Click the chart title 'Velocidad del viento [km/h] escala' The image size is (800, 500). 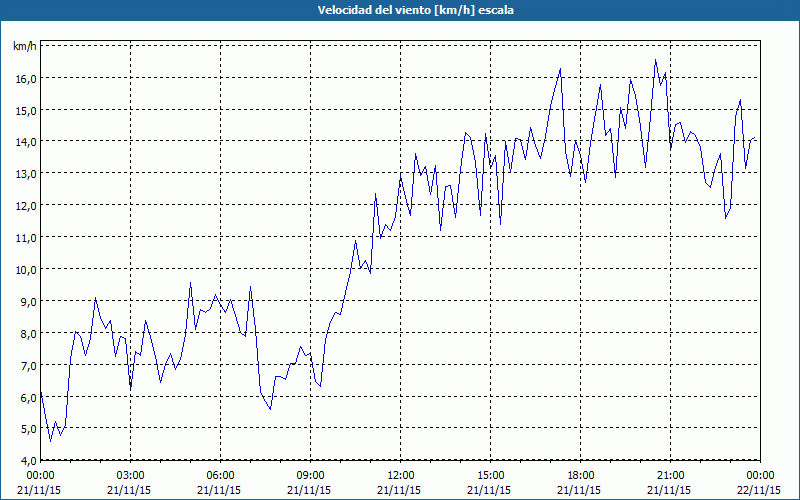415,10
